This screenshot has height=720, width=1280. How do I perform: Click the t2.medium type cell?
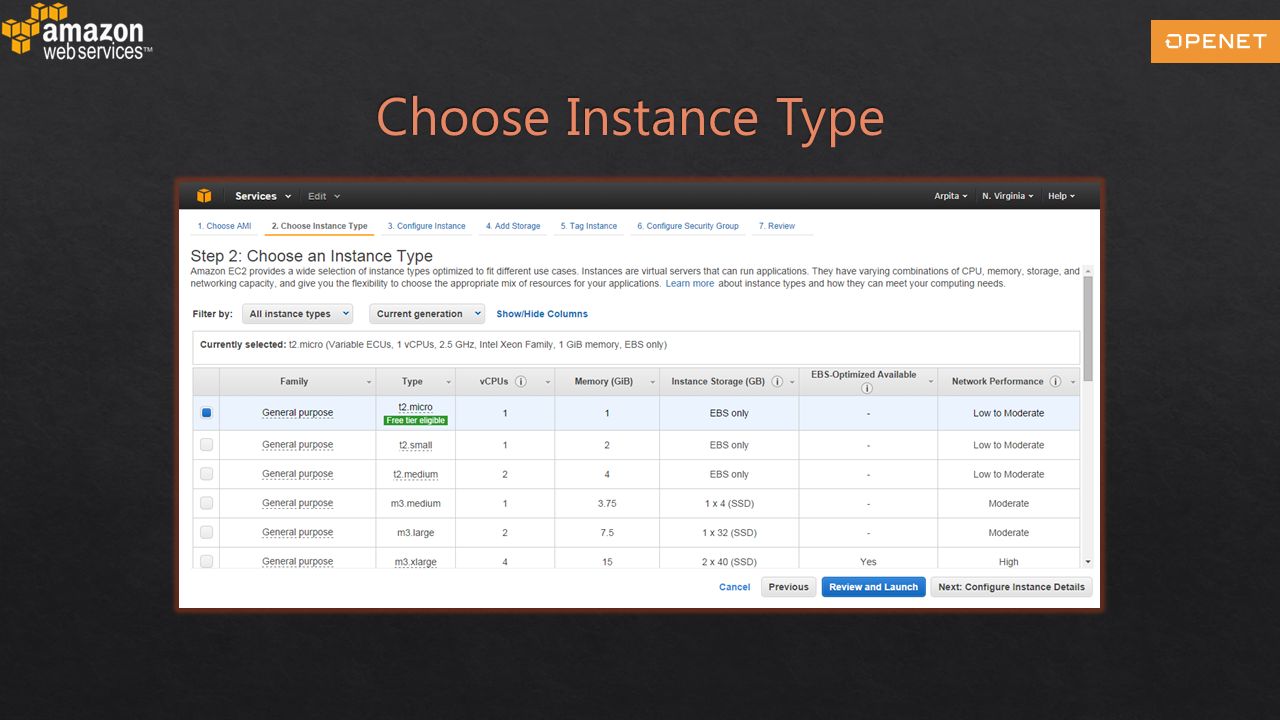(x=415, y=474)
